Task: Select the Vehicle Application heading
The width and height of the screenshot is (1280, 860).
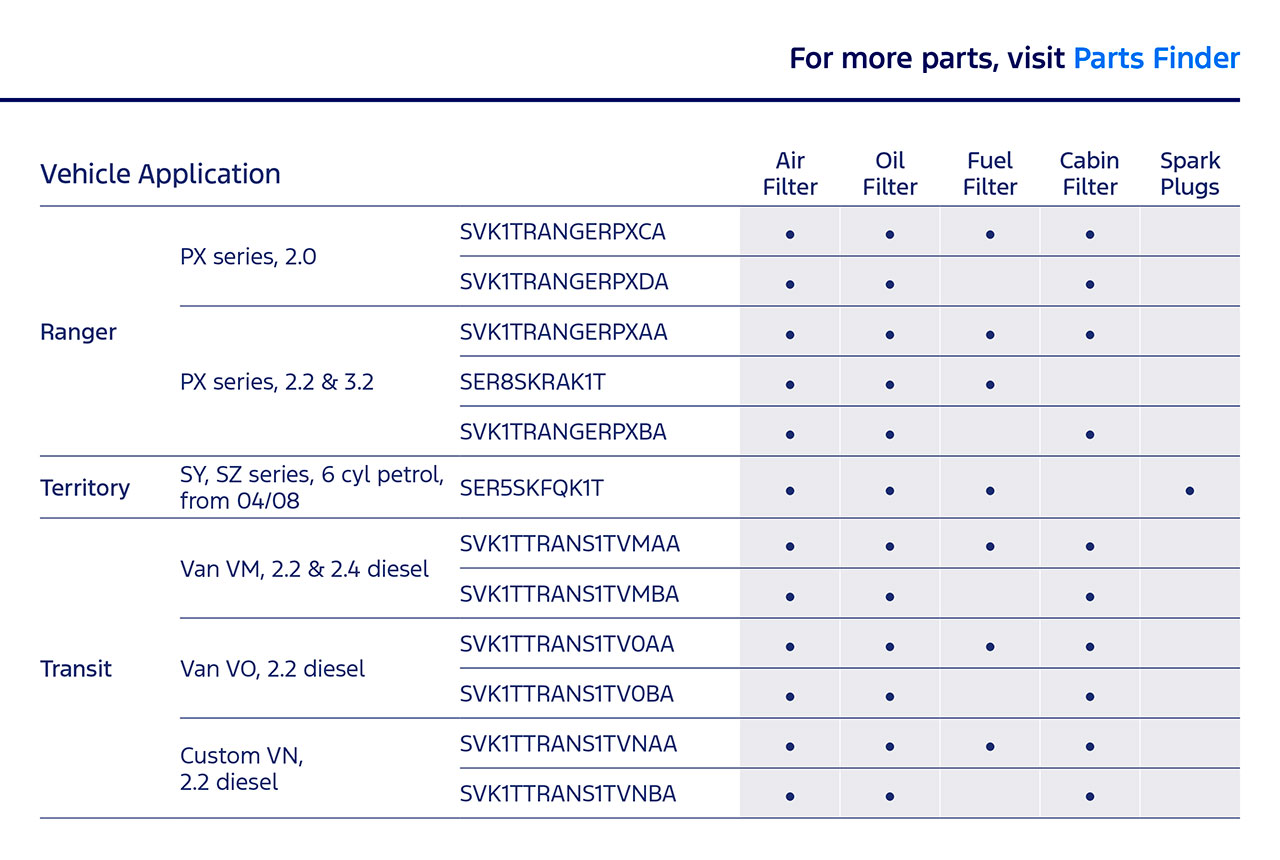Action: pyautogui.click(x=160, y=174)
